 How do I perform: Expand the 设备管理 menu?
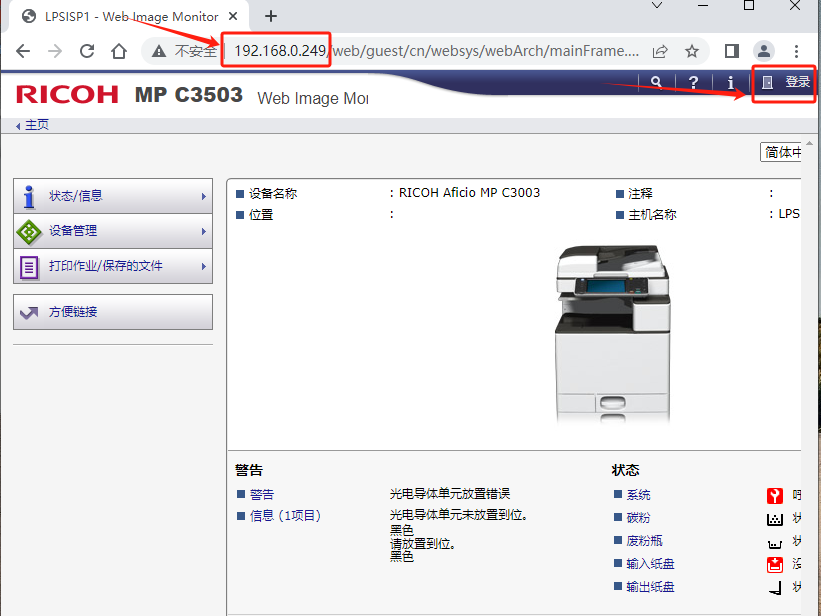coord(113,231)
